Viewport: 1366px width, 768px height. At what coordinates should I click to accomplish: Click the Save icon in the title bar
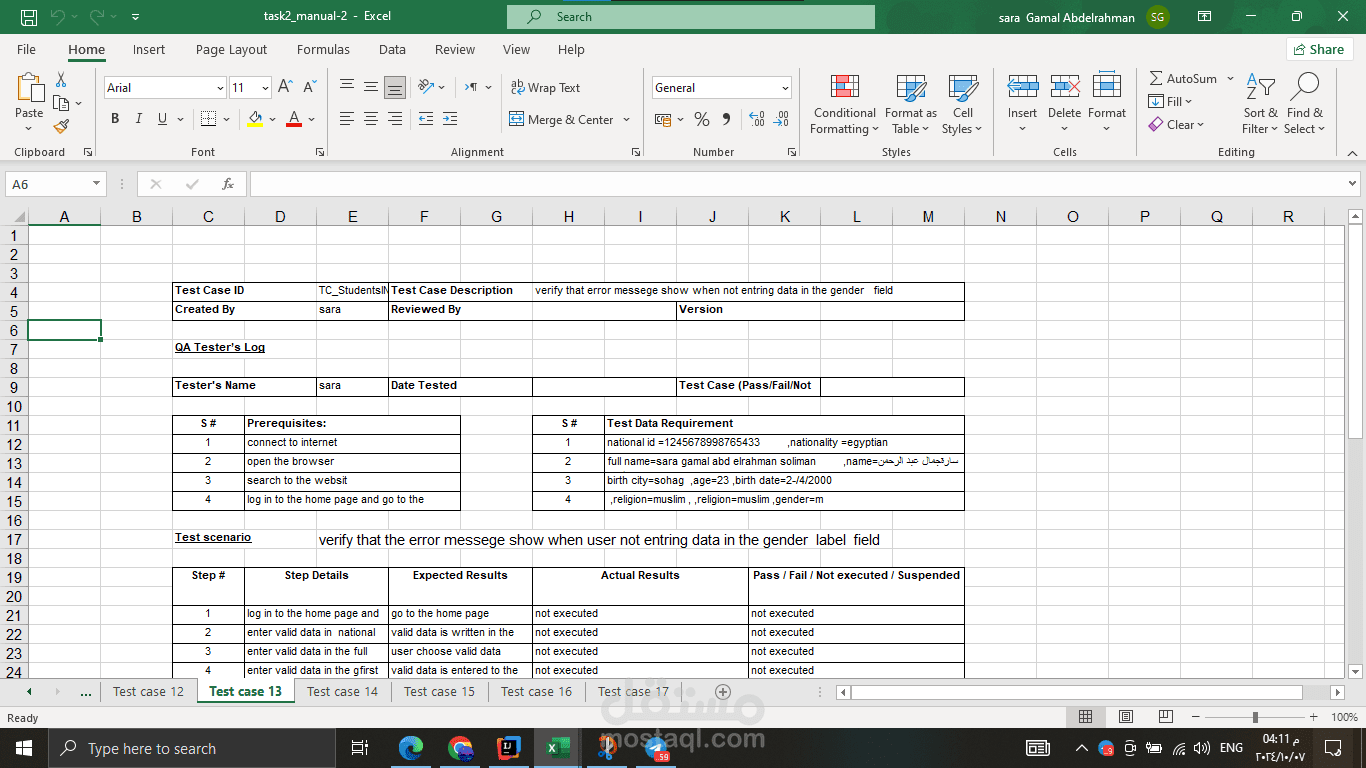(x=29, y=17)
